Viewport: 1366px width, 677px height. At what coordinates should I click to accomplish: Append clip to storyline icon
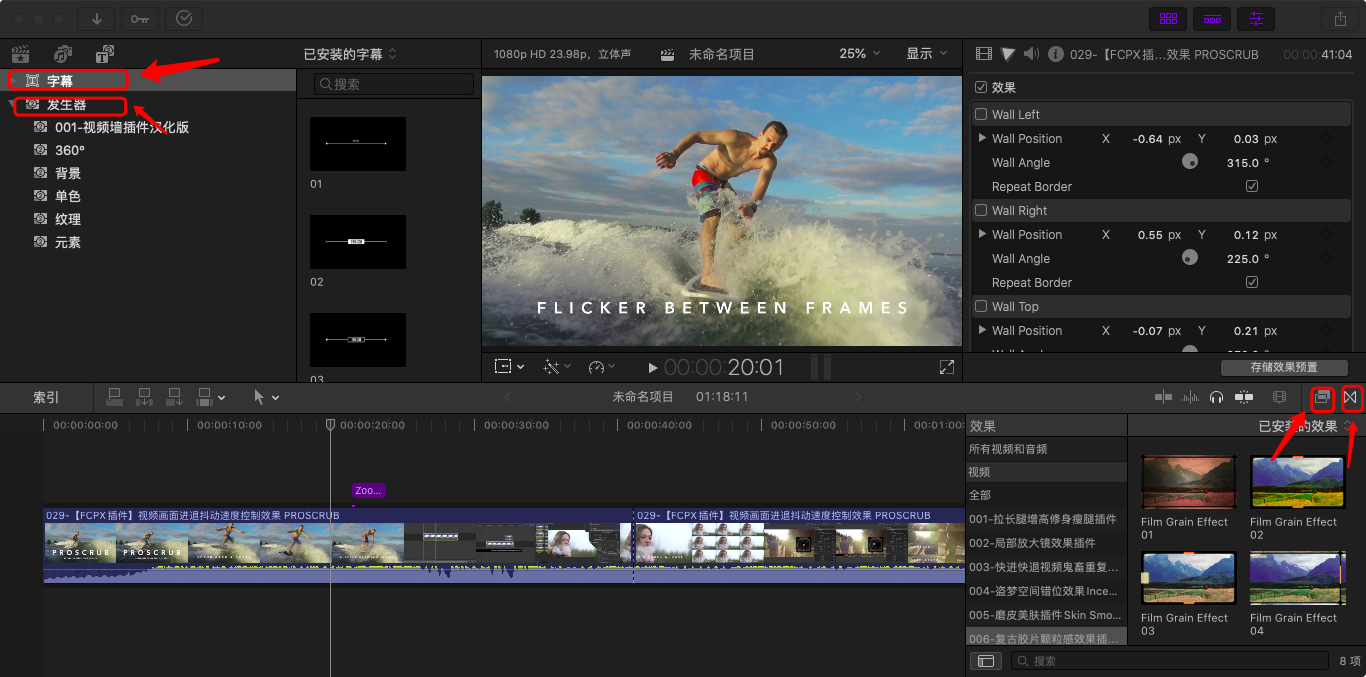pyautogui.click(x=174, y=397)
